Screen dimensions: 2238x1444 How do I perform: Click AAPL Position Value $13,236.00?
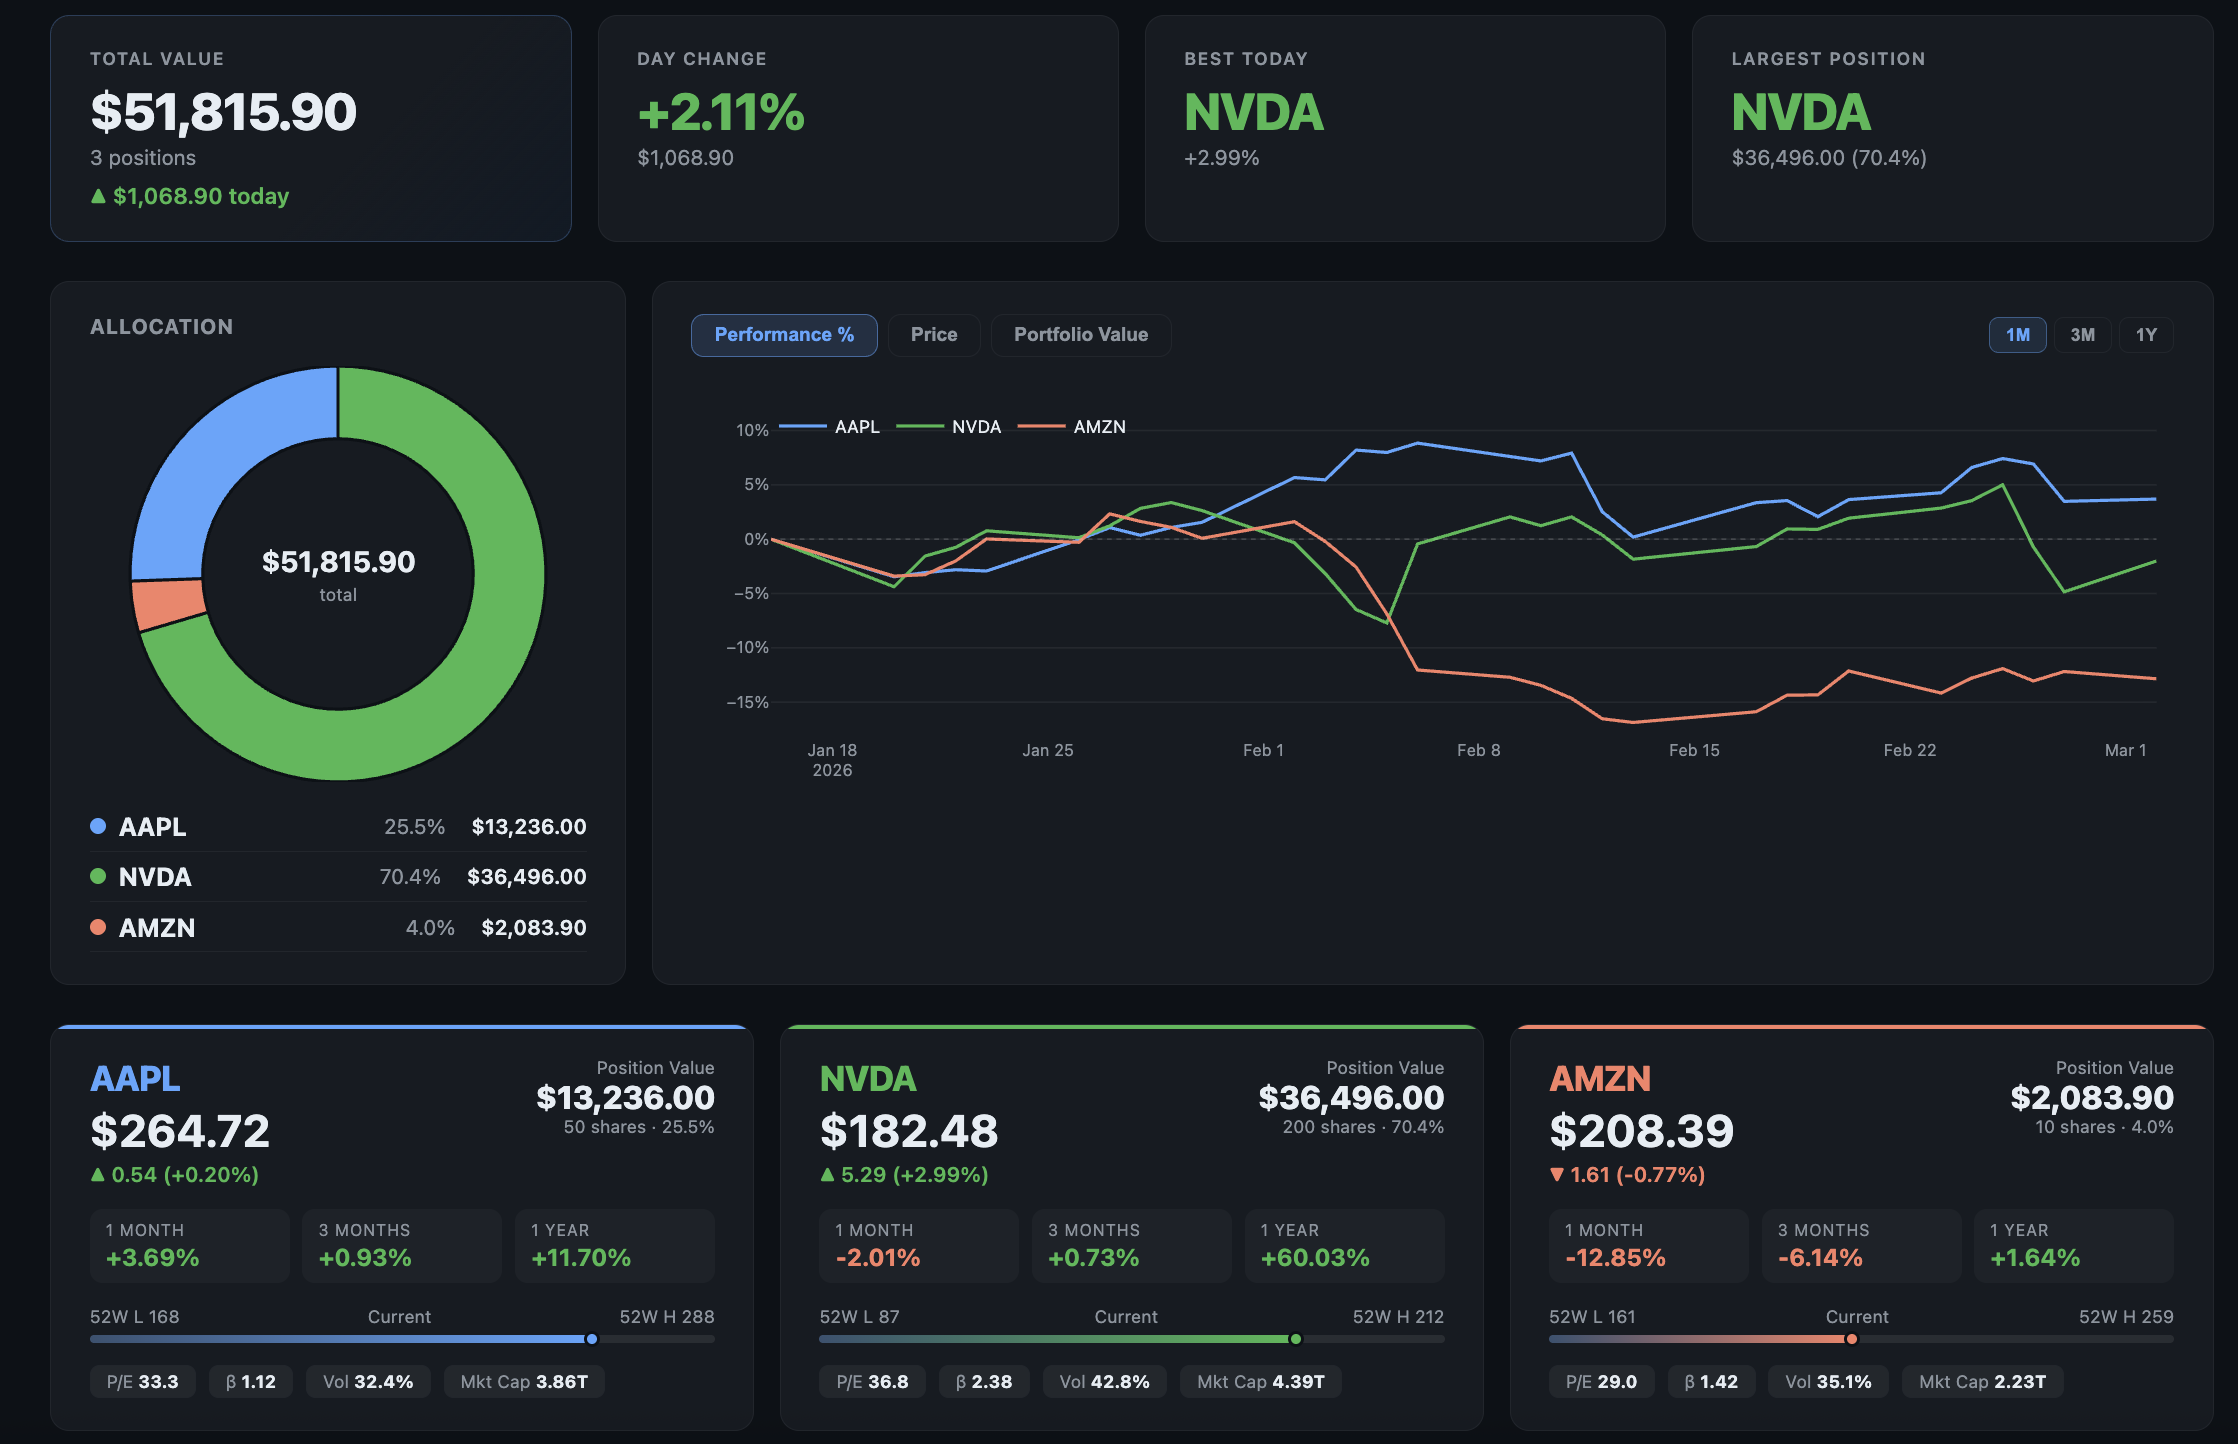pyautogui.click(x=626, y=1098)
